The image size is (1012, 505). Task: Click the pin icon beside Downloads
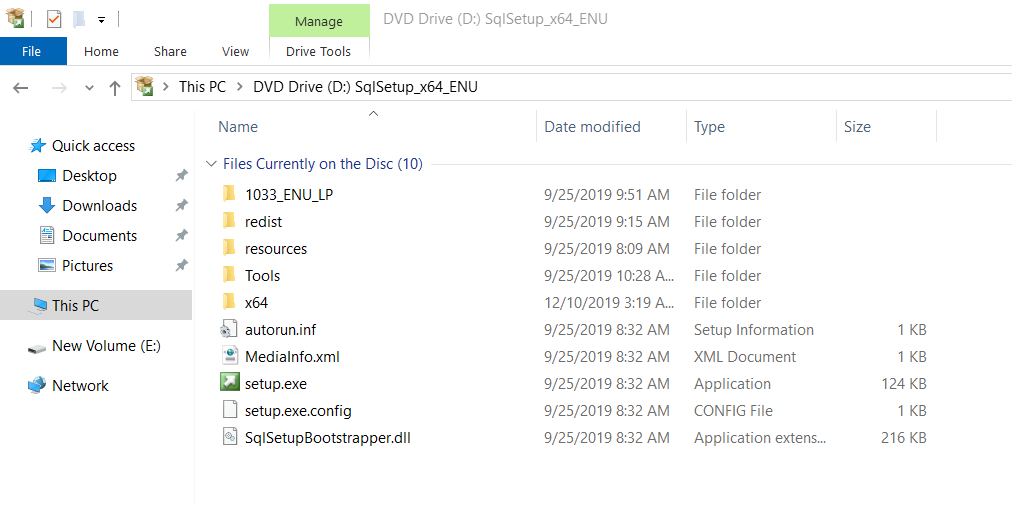(x=181, y=206)
